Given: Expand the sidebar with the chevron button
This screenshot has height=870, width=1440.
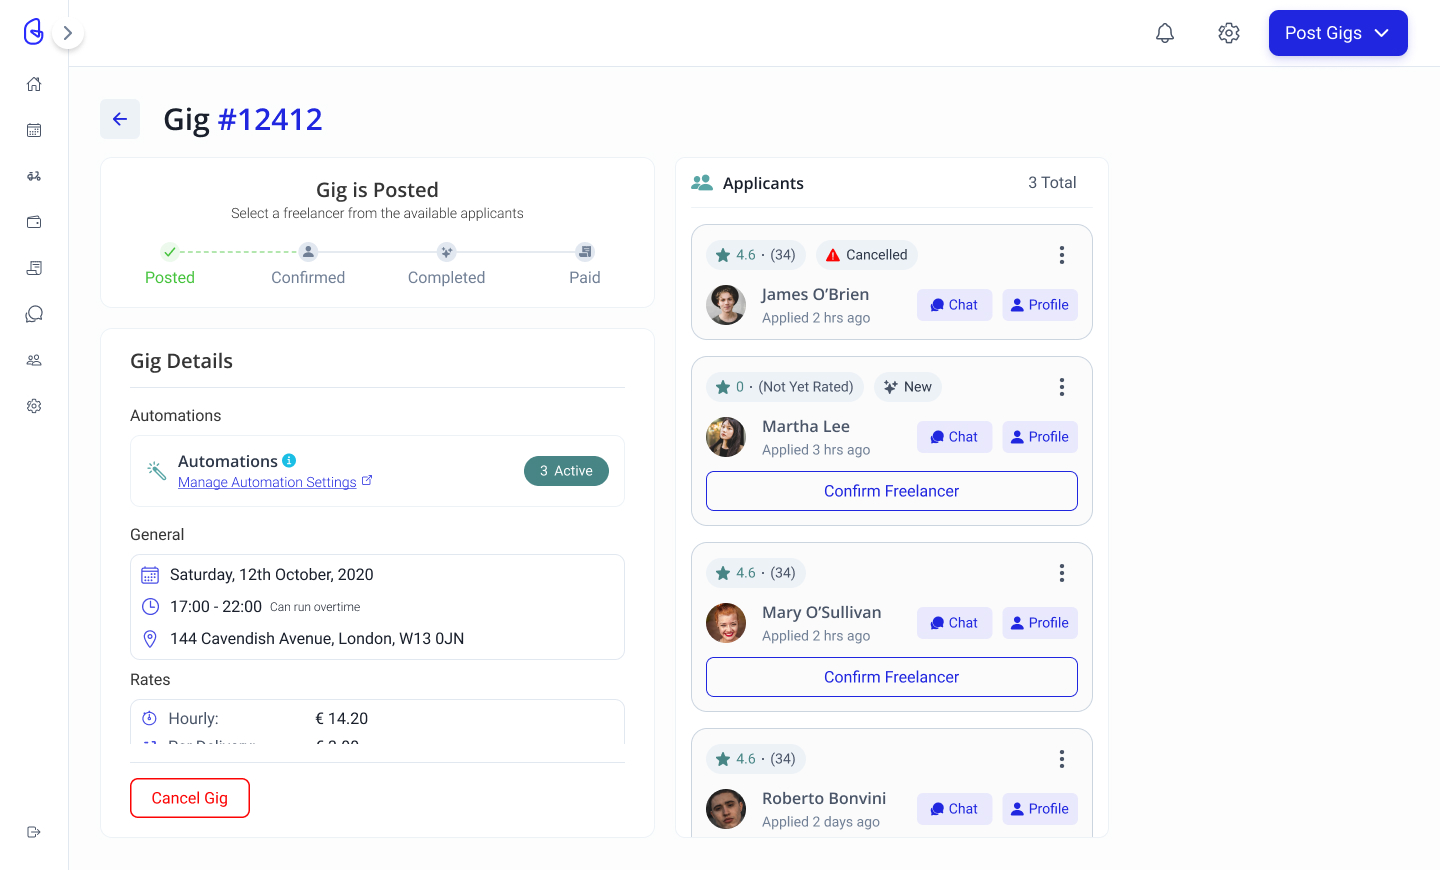Looking at the screenshot, I should coord(68,33).
